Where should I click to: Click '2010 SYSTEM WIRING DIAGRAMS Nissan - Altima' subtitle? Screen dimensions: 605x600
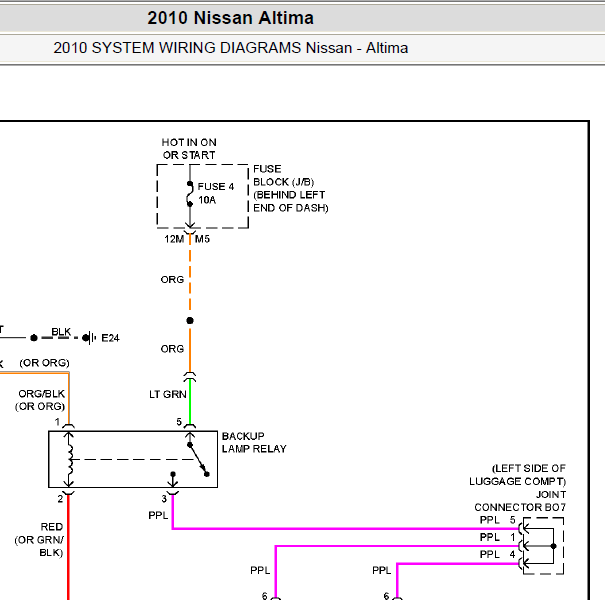point(230,48)
